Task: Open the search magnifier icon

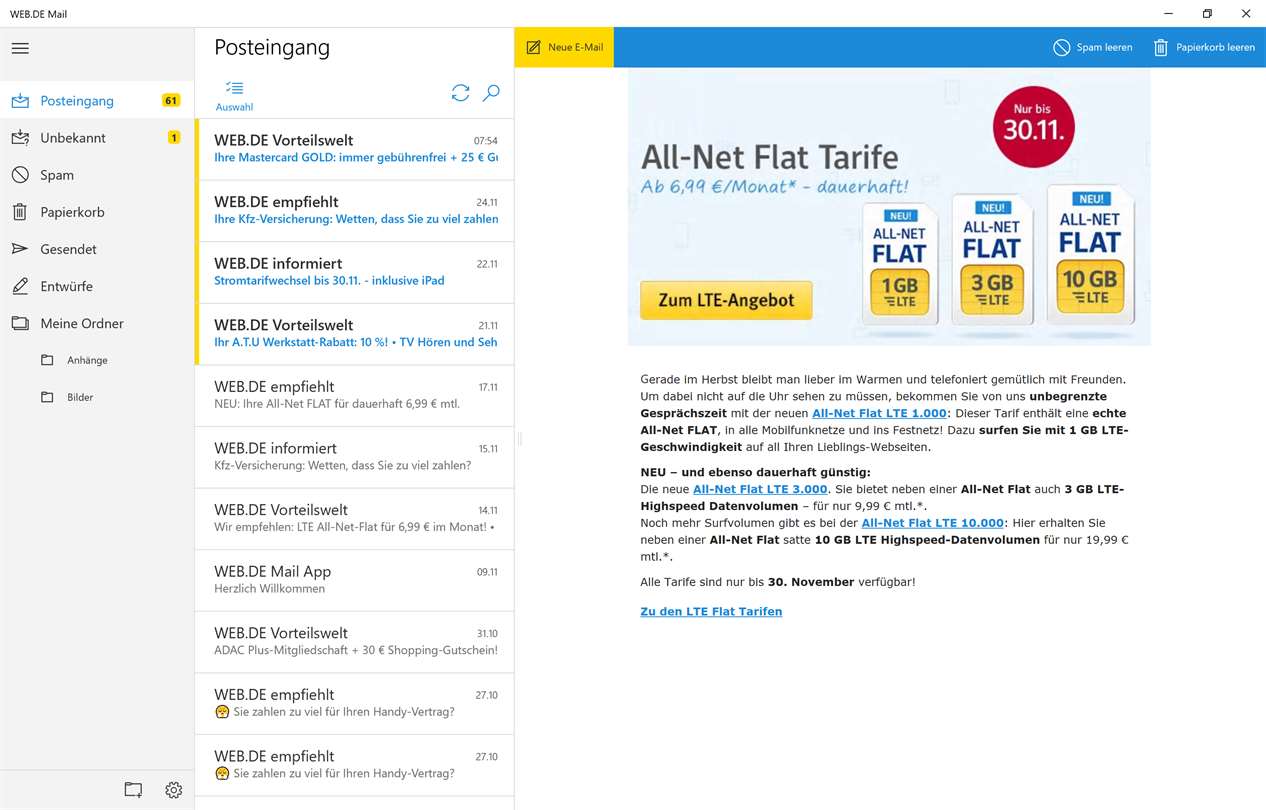Action: (x=491, y=93)
